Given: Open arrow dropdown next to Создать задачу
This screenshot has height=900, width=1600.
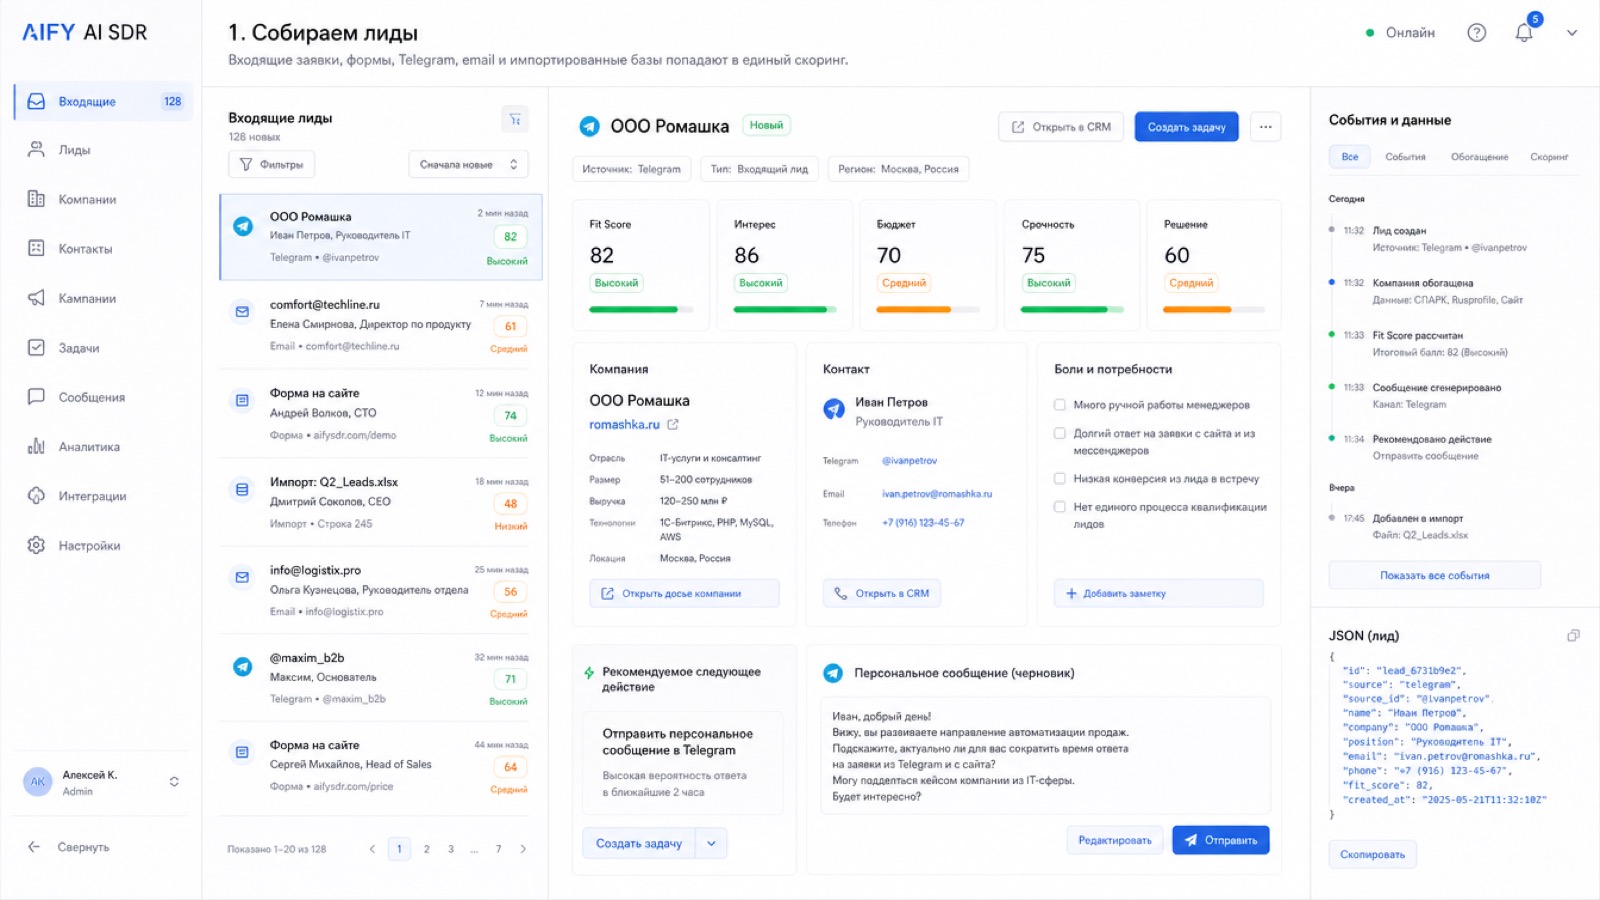Looking at the screenshot, I should coord(711,844).
